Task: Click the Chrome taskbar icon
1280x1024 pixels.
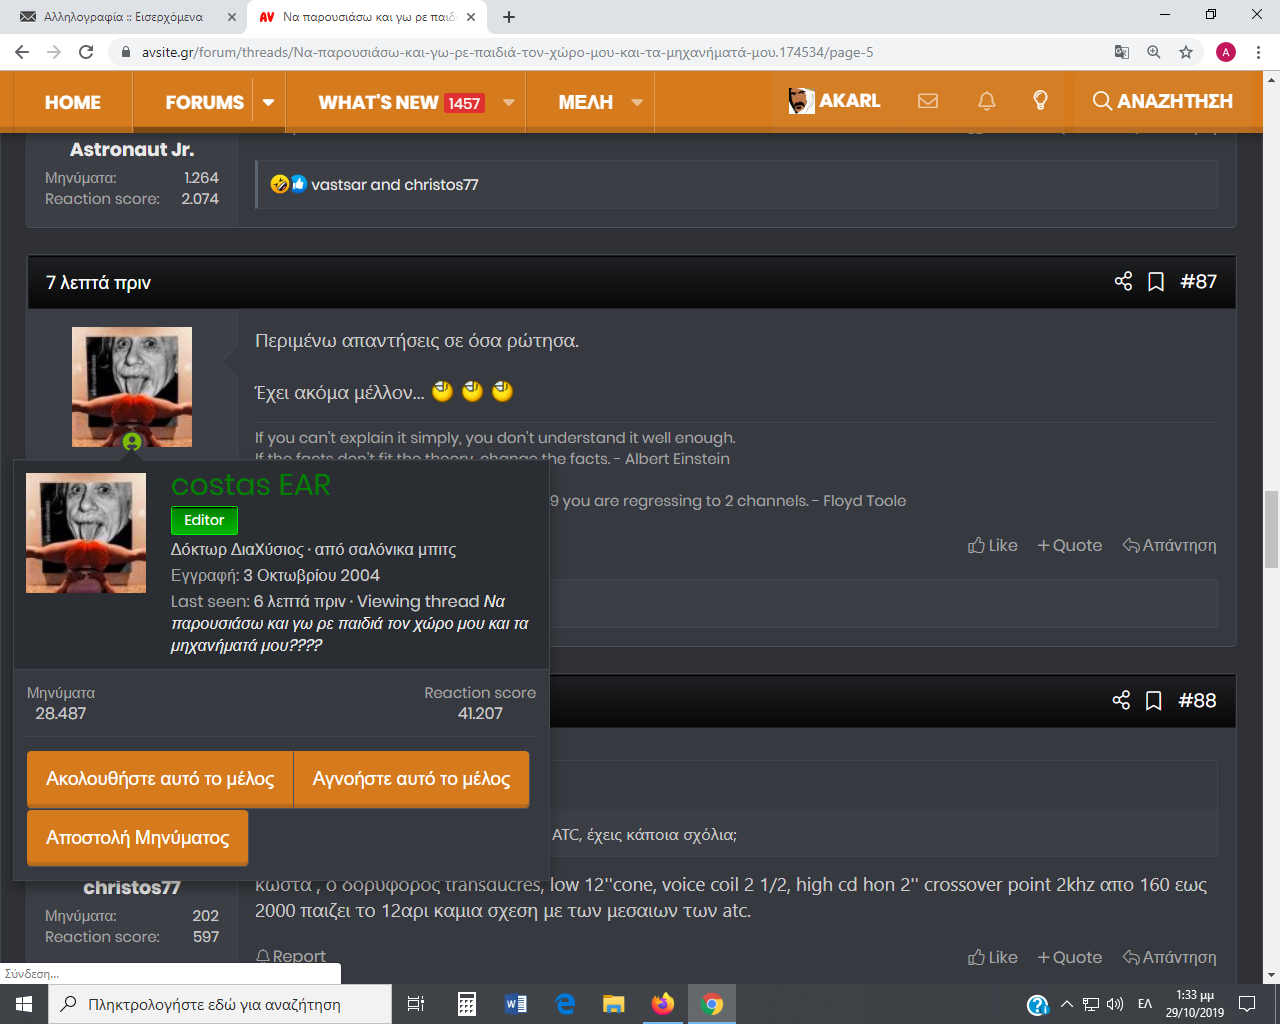Action: tap(712, 1004)
